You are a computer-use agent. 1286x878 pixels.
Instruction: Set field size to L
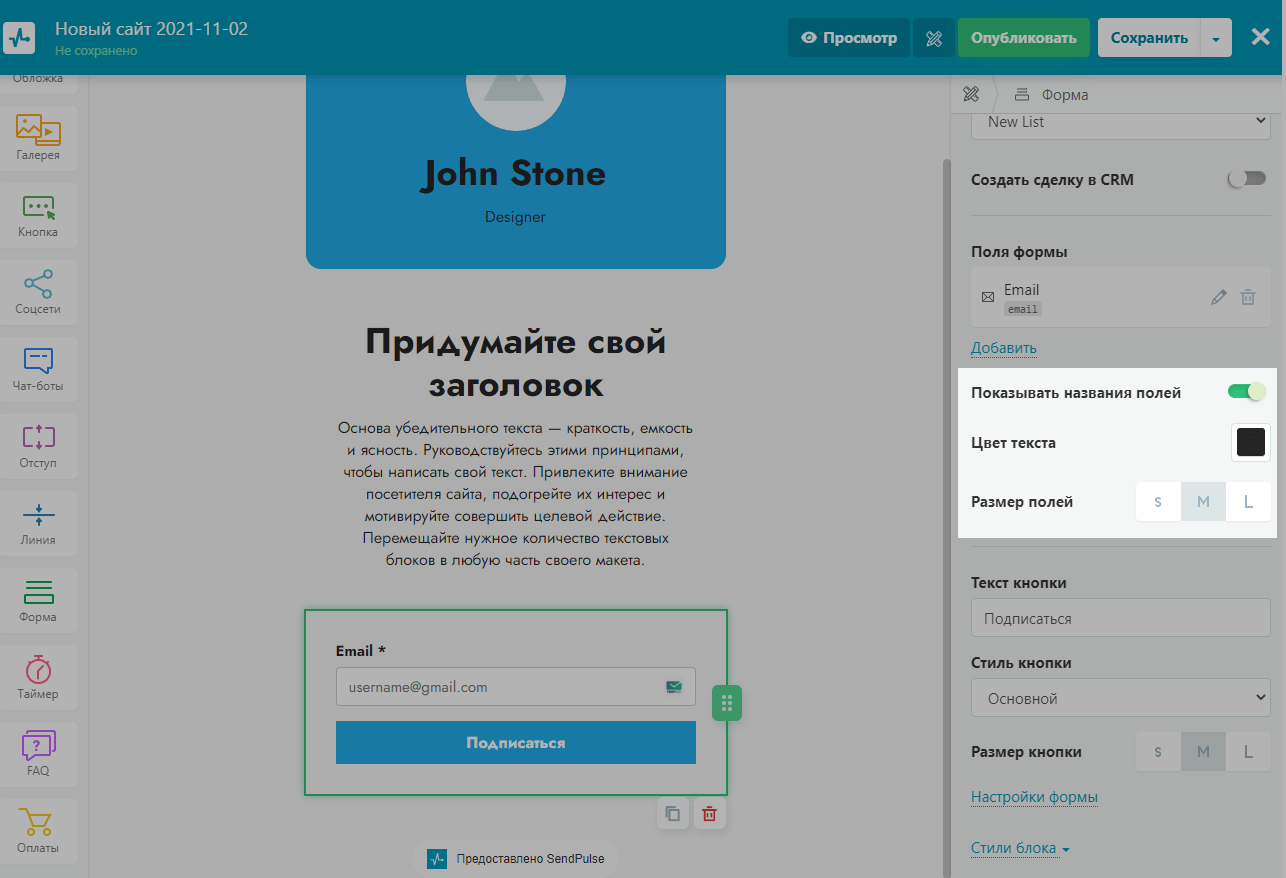(1248, 502)
